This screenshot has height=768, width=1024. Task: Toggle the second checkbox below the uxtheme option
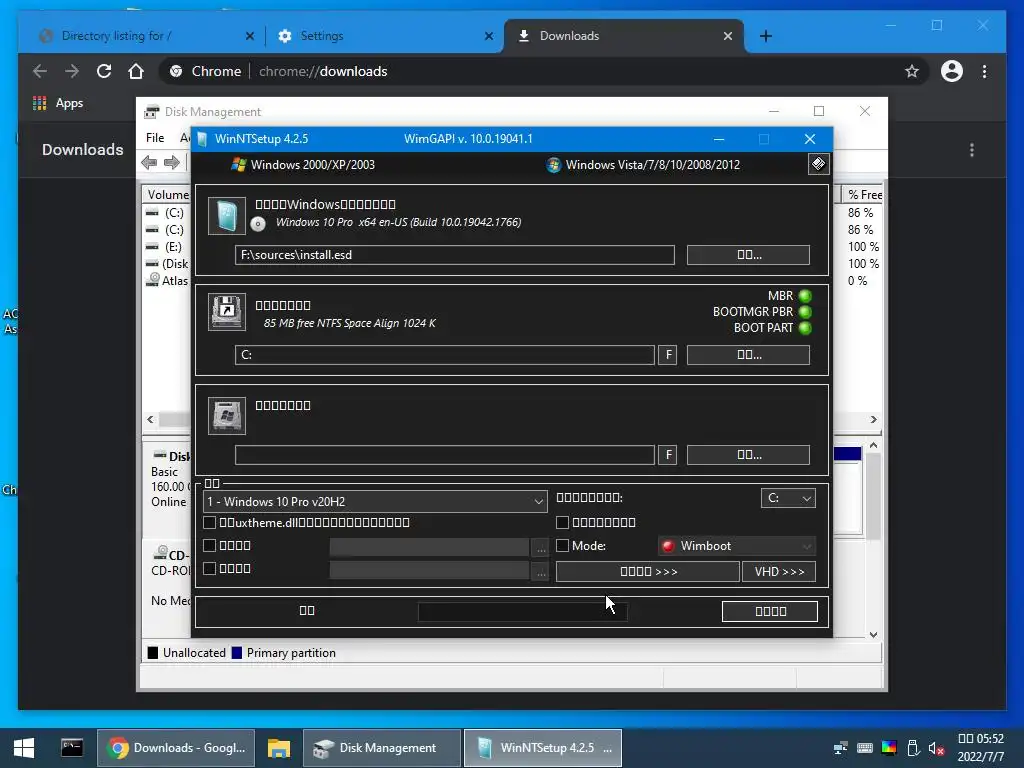[x=210, y=568]
